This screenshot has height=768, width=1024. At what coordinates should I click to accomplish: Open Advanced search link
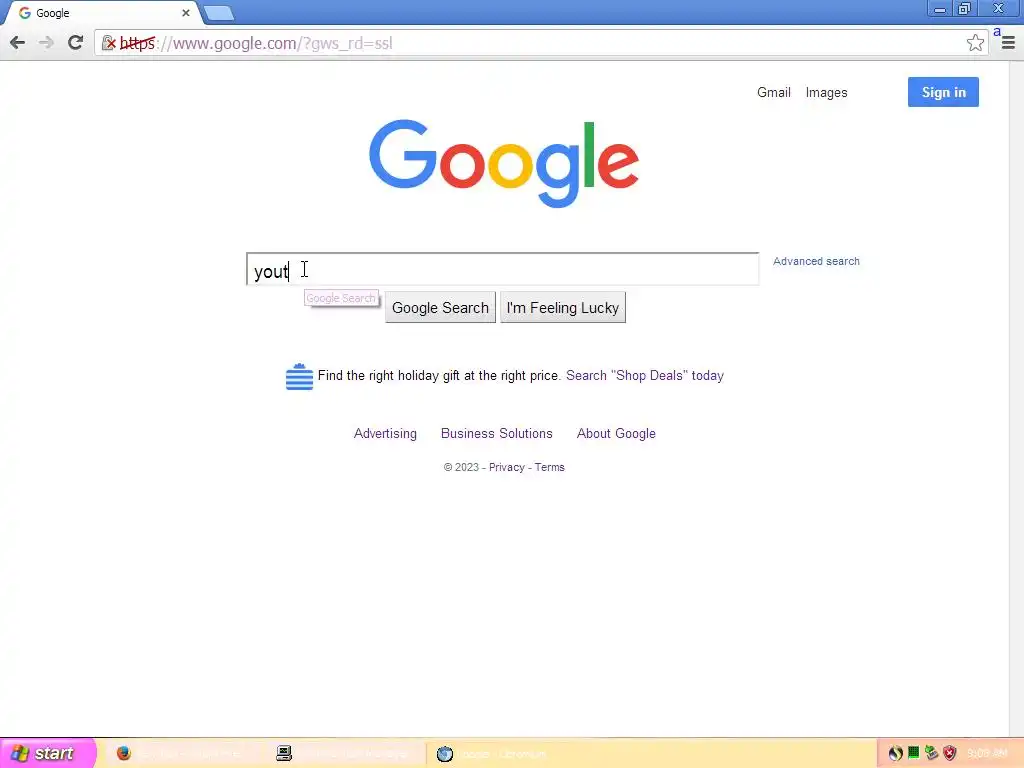[816, 261]
